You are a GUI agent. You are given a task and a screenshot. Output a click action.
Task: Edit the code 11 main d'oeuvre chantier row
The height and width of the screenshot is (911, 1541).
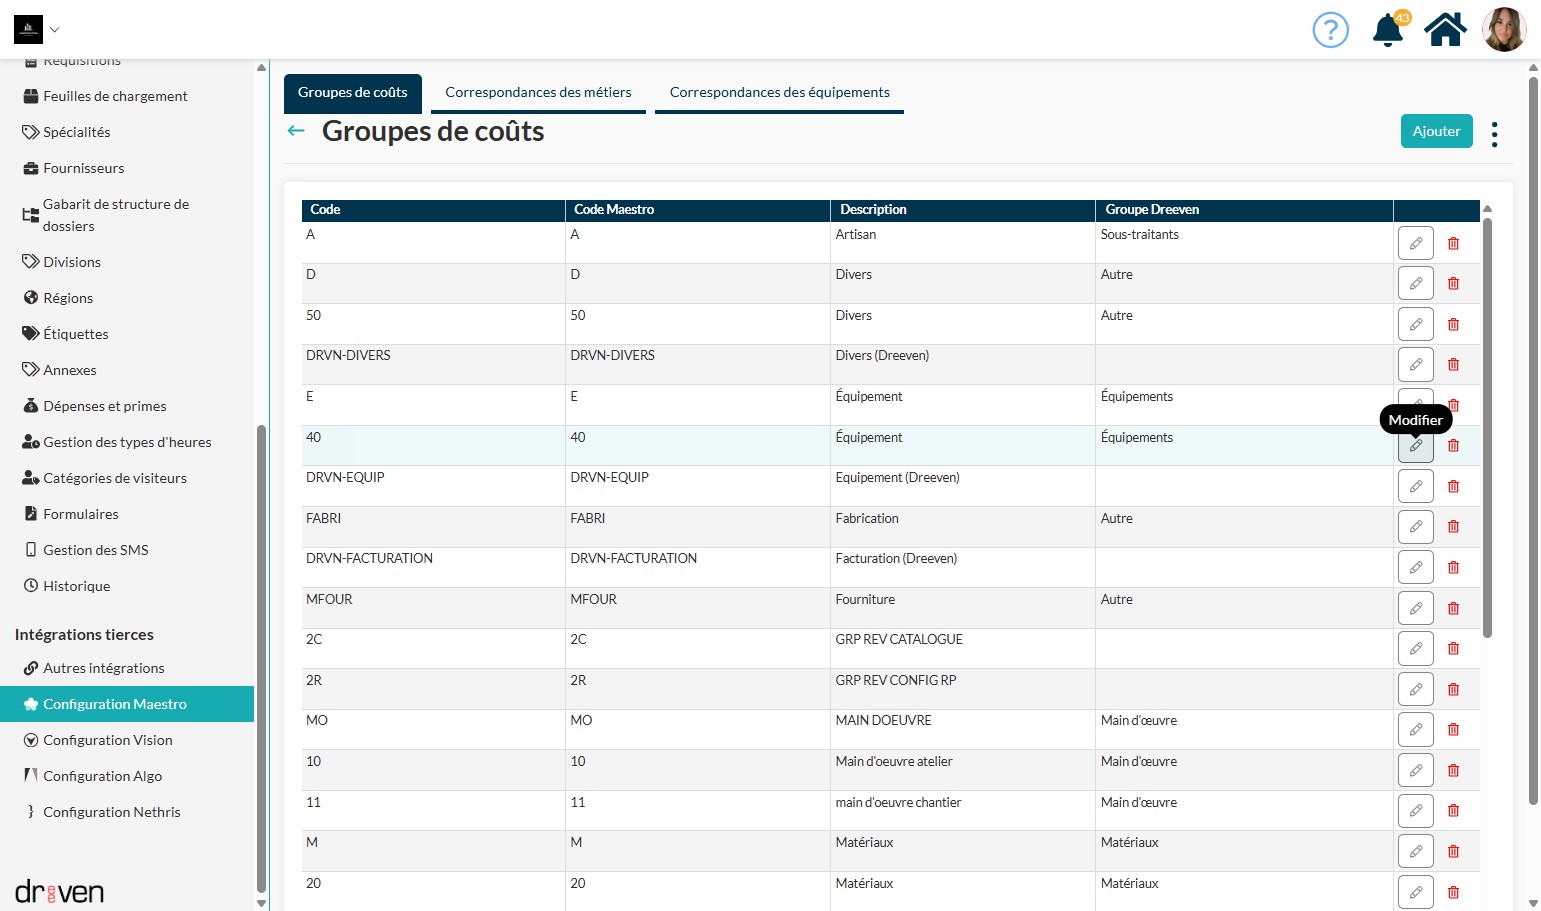coord(1415,810)
